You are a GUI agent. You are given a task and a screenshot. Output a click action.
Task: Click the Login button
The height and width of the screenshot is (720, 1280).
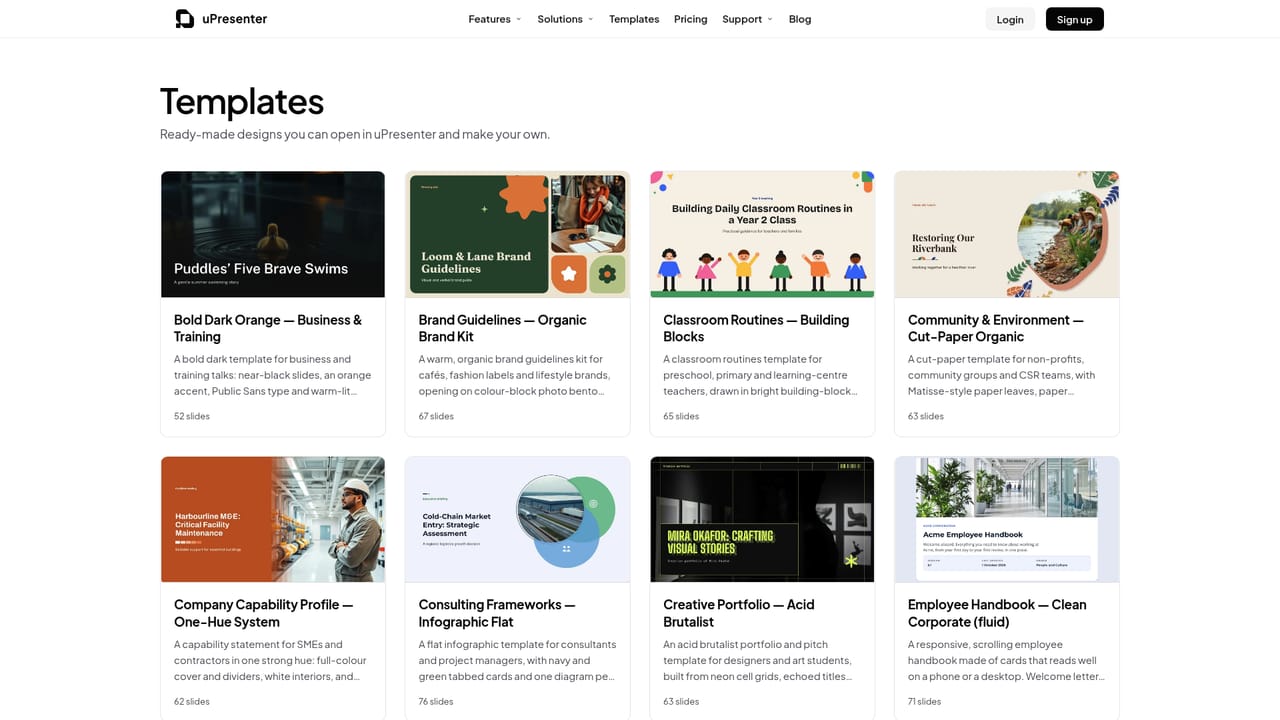pos(1010,19)
